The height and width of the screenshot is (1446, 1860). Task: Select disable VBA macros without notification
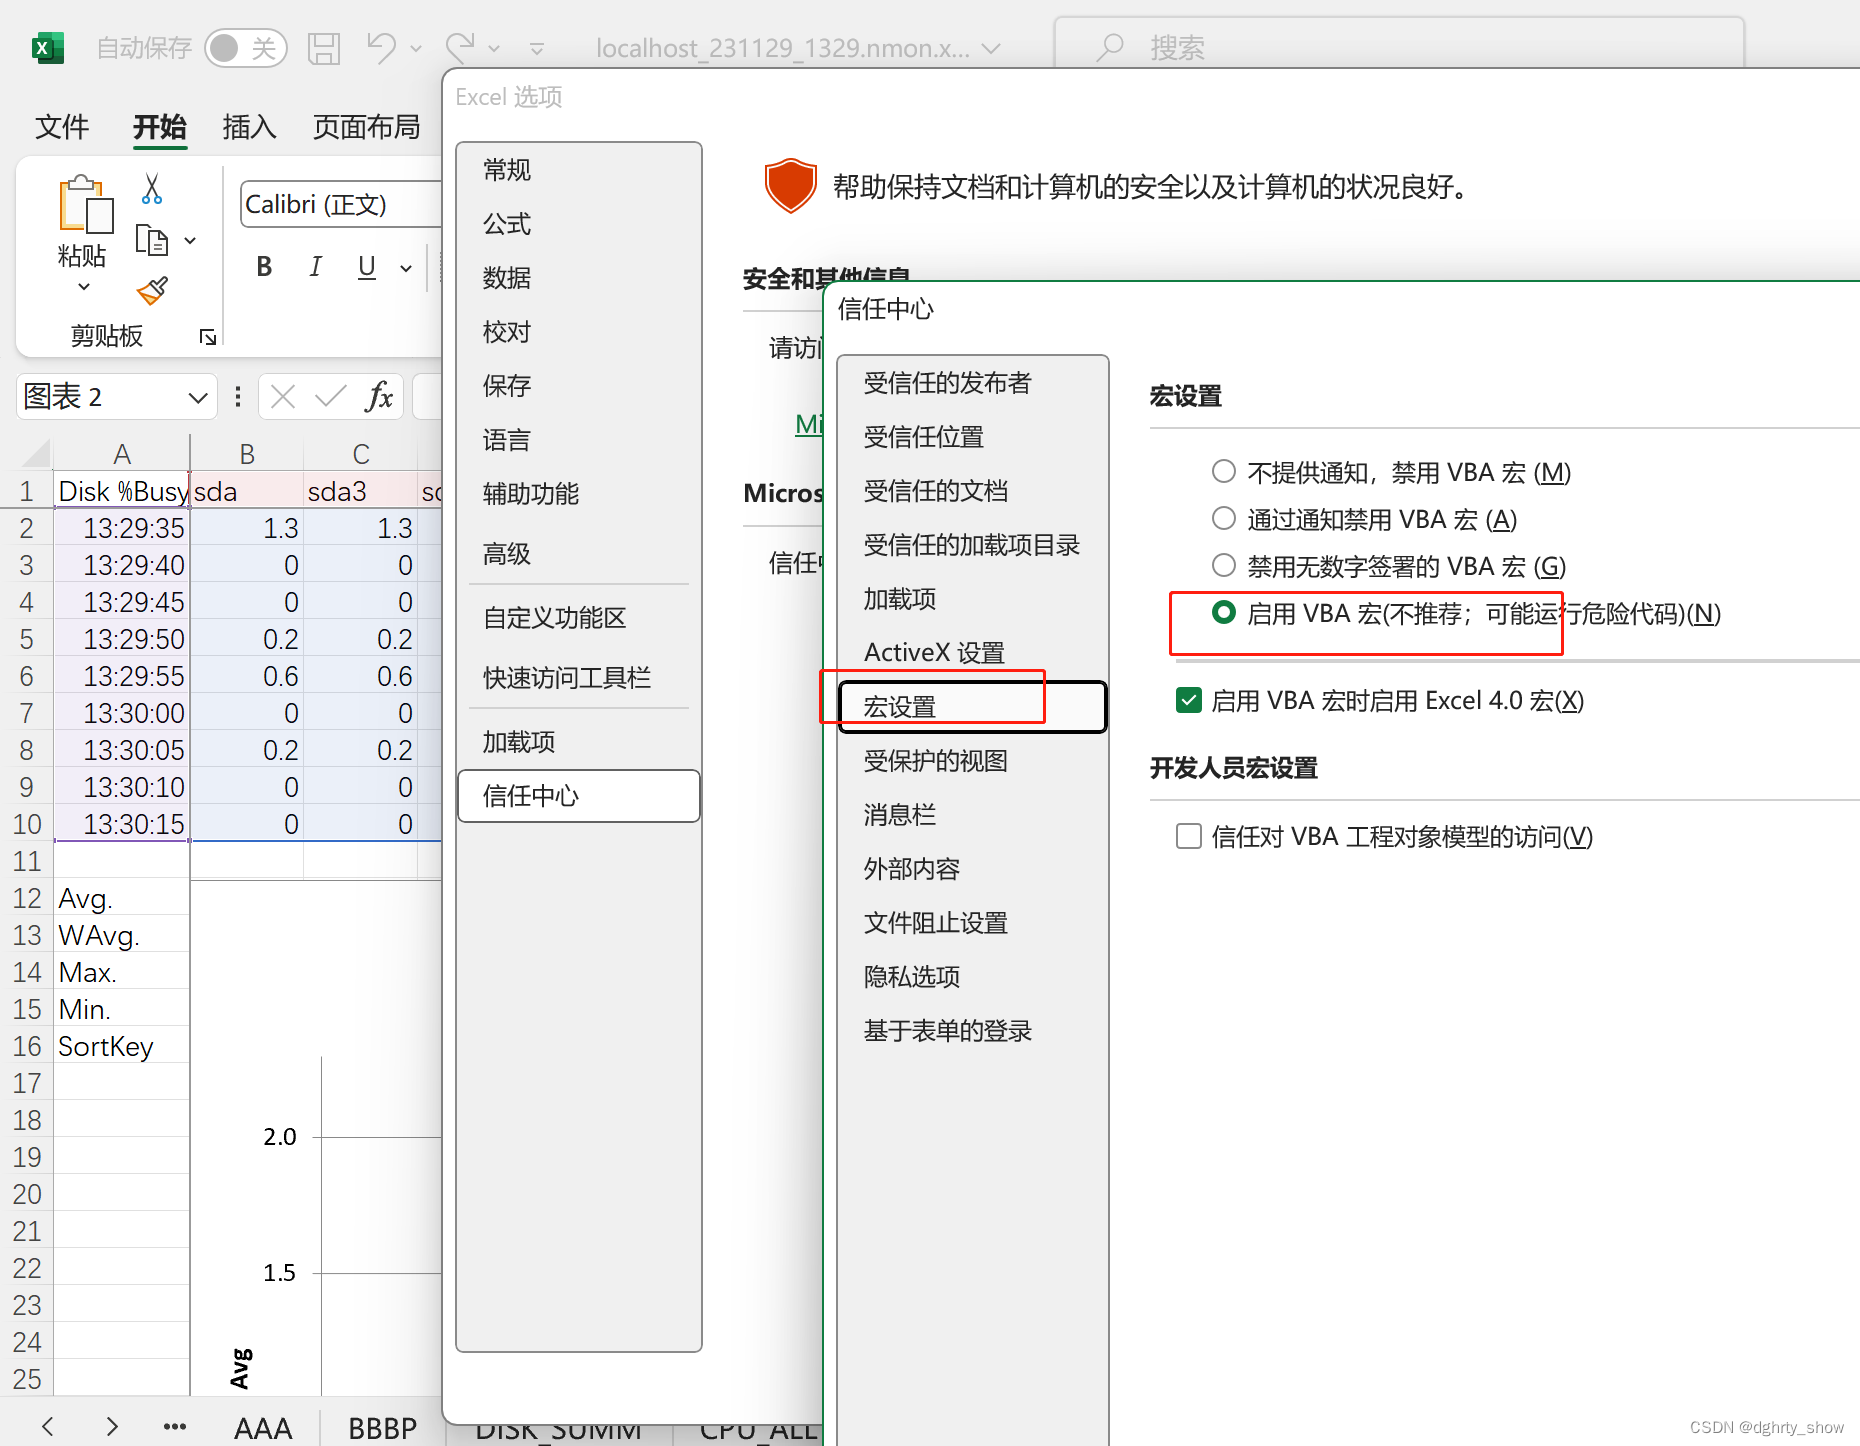click(1224, 471)
